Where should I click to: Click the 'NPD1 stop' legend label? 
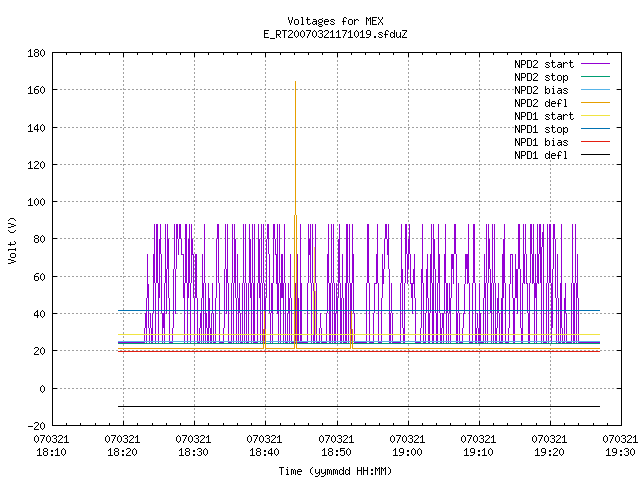pos(541,129)
